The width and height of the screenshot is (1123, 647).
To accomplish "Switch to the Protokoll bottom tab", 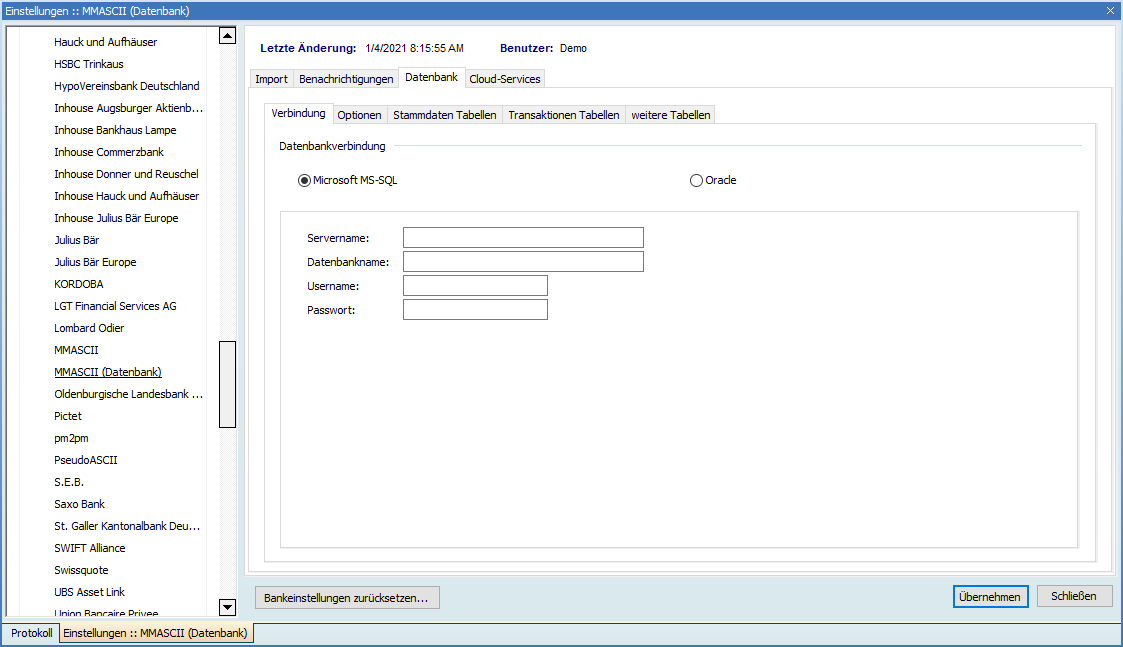I will (x=32, y=633).
